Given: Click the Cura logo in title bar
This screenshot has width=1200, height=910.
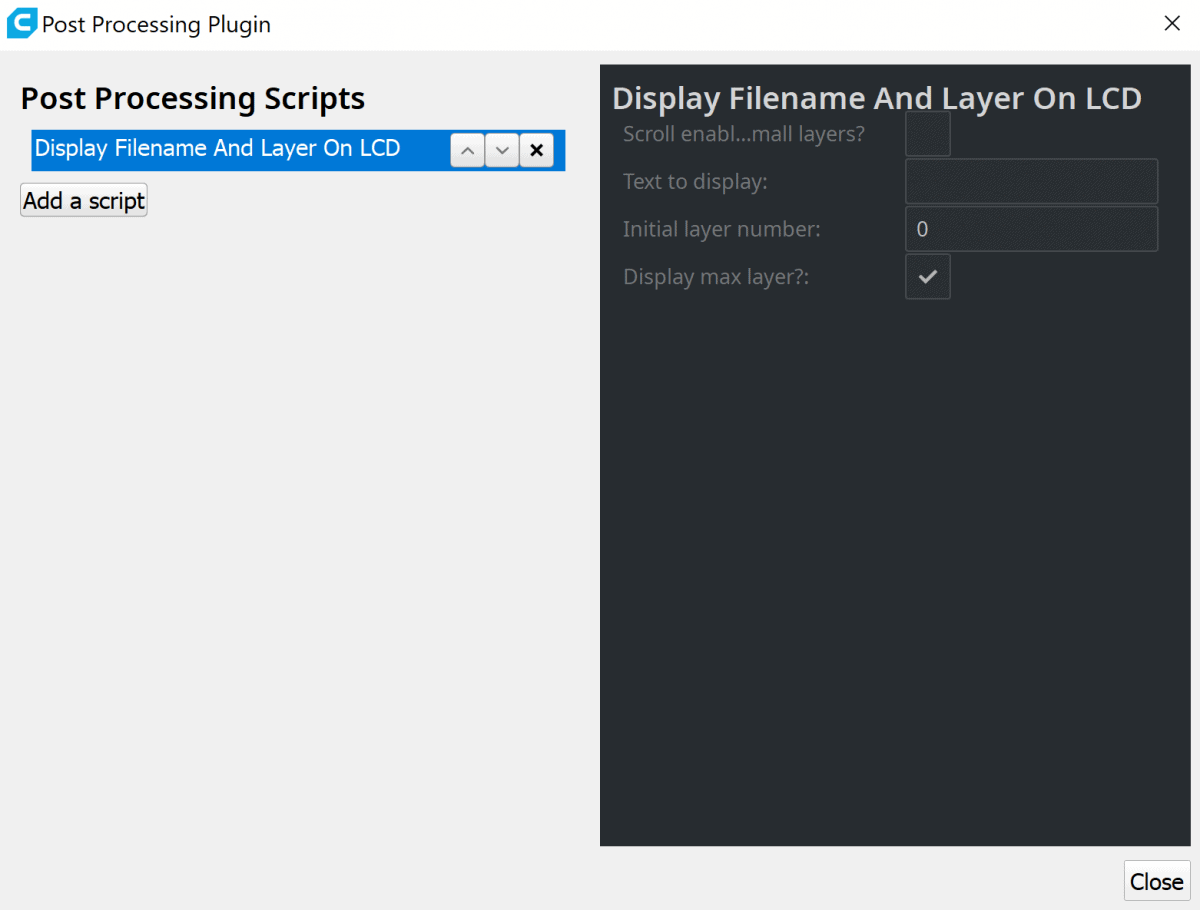Looking at the screenshot, I should 21,24.
